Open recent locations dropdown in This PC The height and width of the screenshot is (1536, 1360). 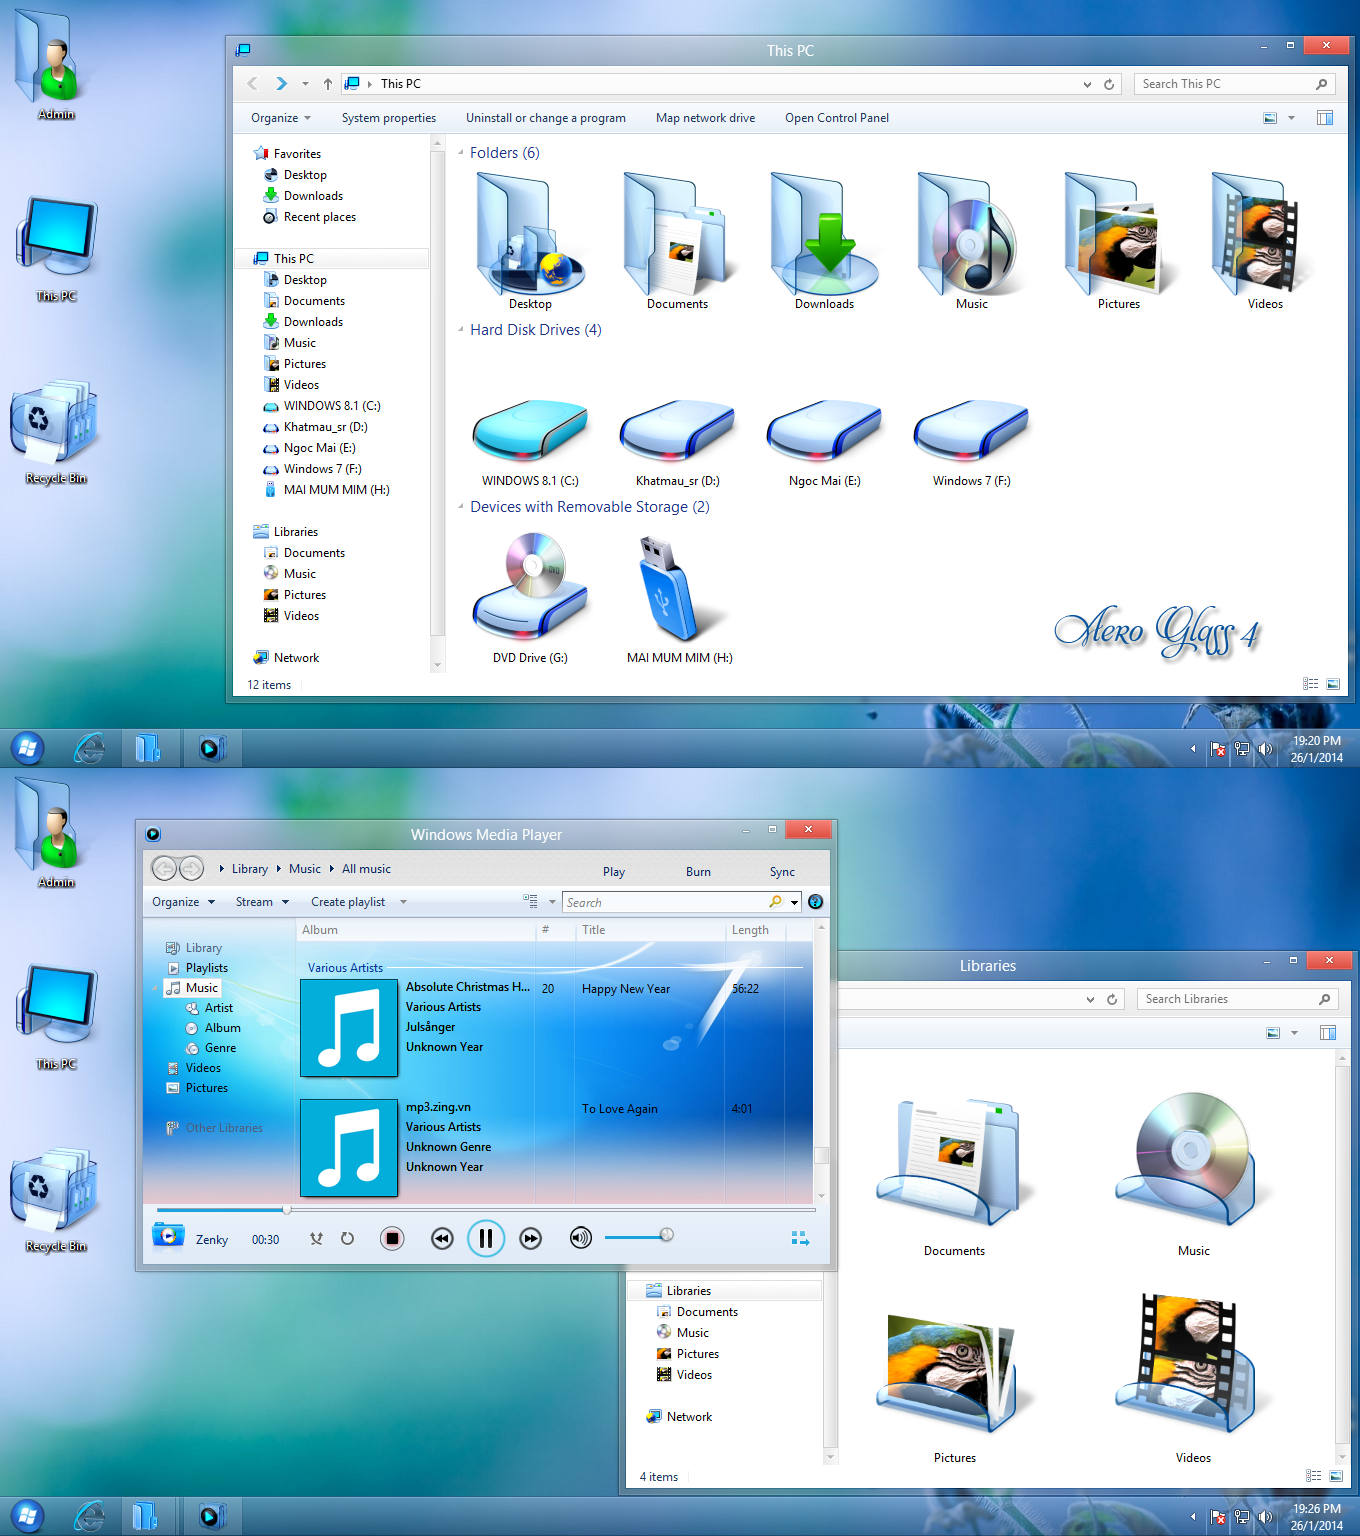(x=305, y=84)
